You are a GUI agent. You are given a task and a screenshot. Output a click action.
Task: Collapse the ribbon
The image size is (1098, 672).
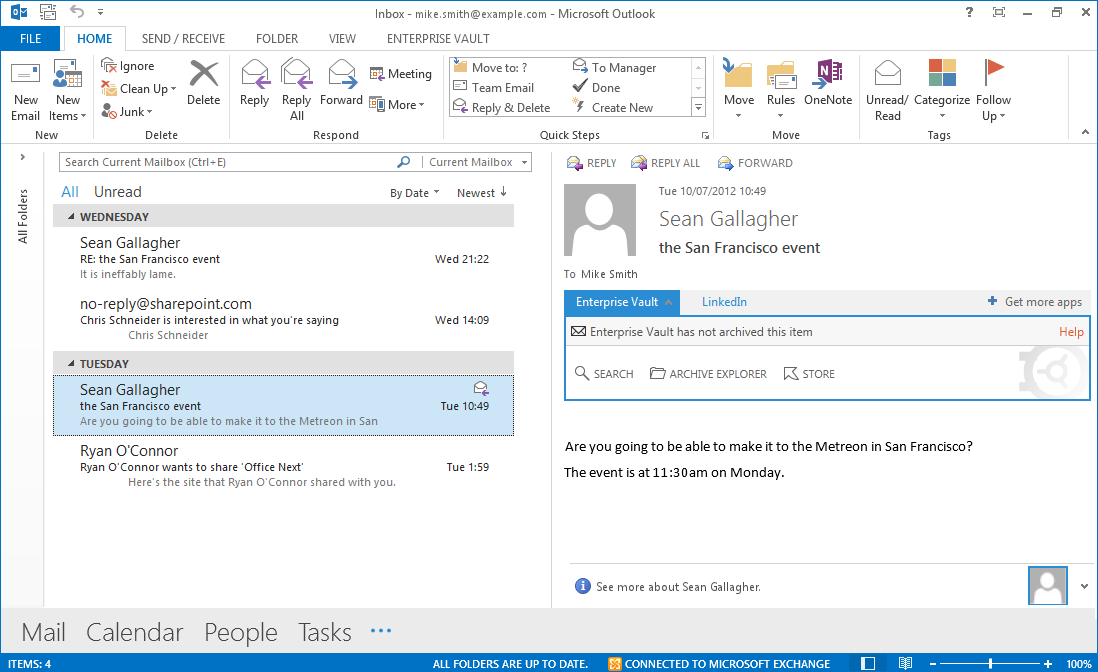(x=1085, y=132)
